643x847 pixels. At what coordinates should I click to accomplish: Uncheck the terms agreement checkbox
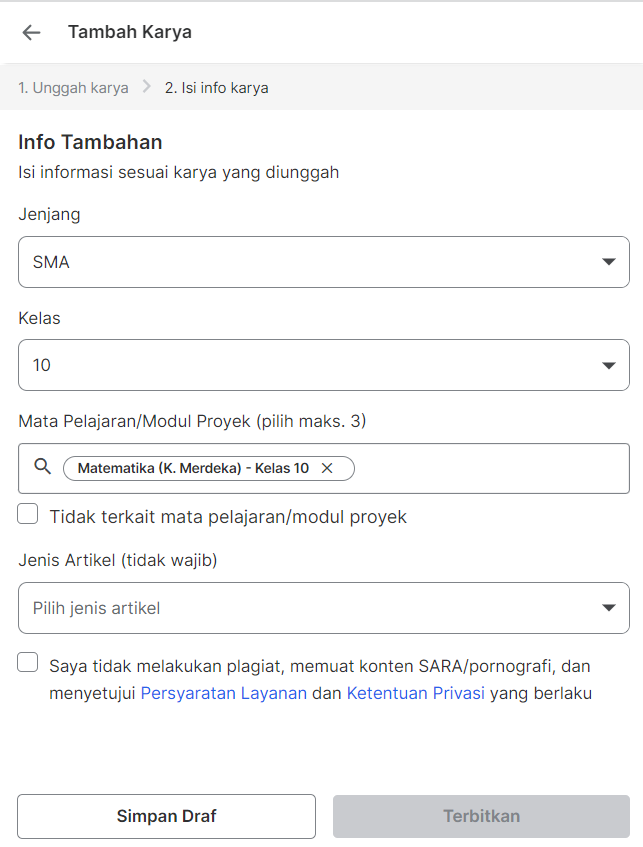(x=27, y=662)
